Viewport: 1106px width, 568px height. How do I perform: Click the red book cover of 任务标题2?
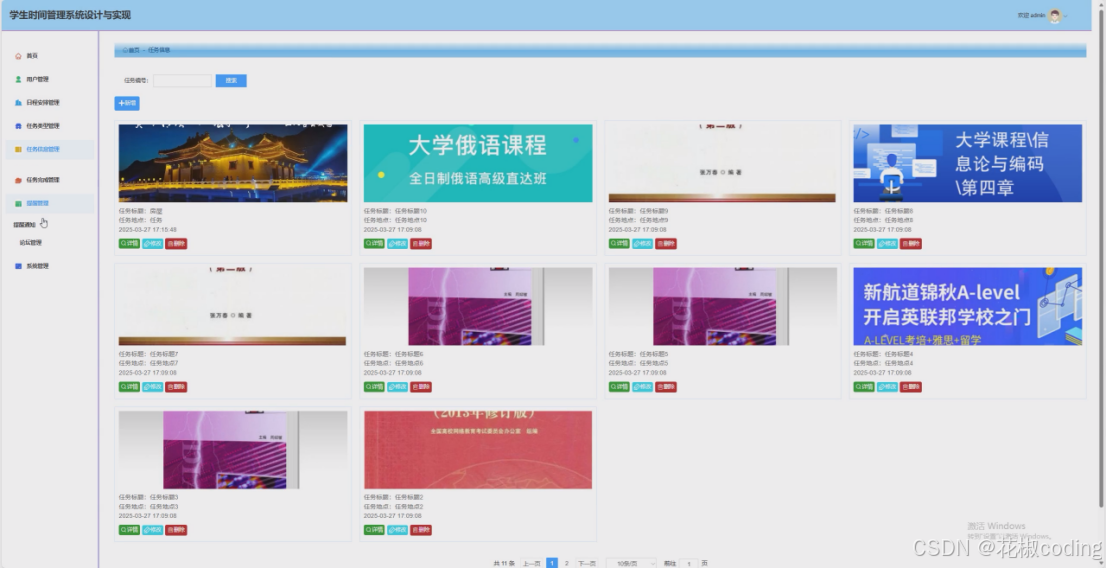(x=478, y=449)
